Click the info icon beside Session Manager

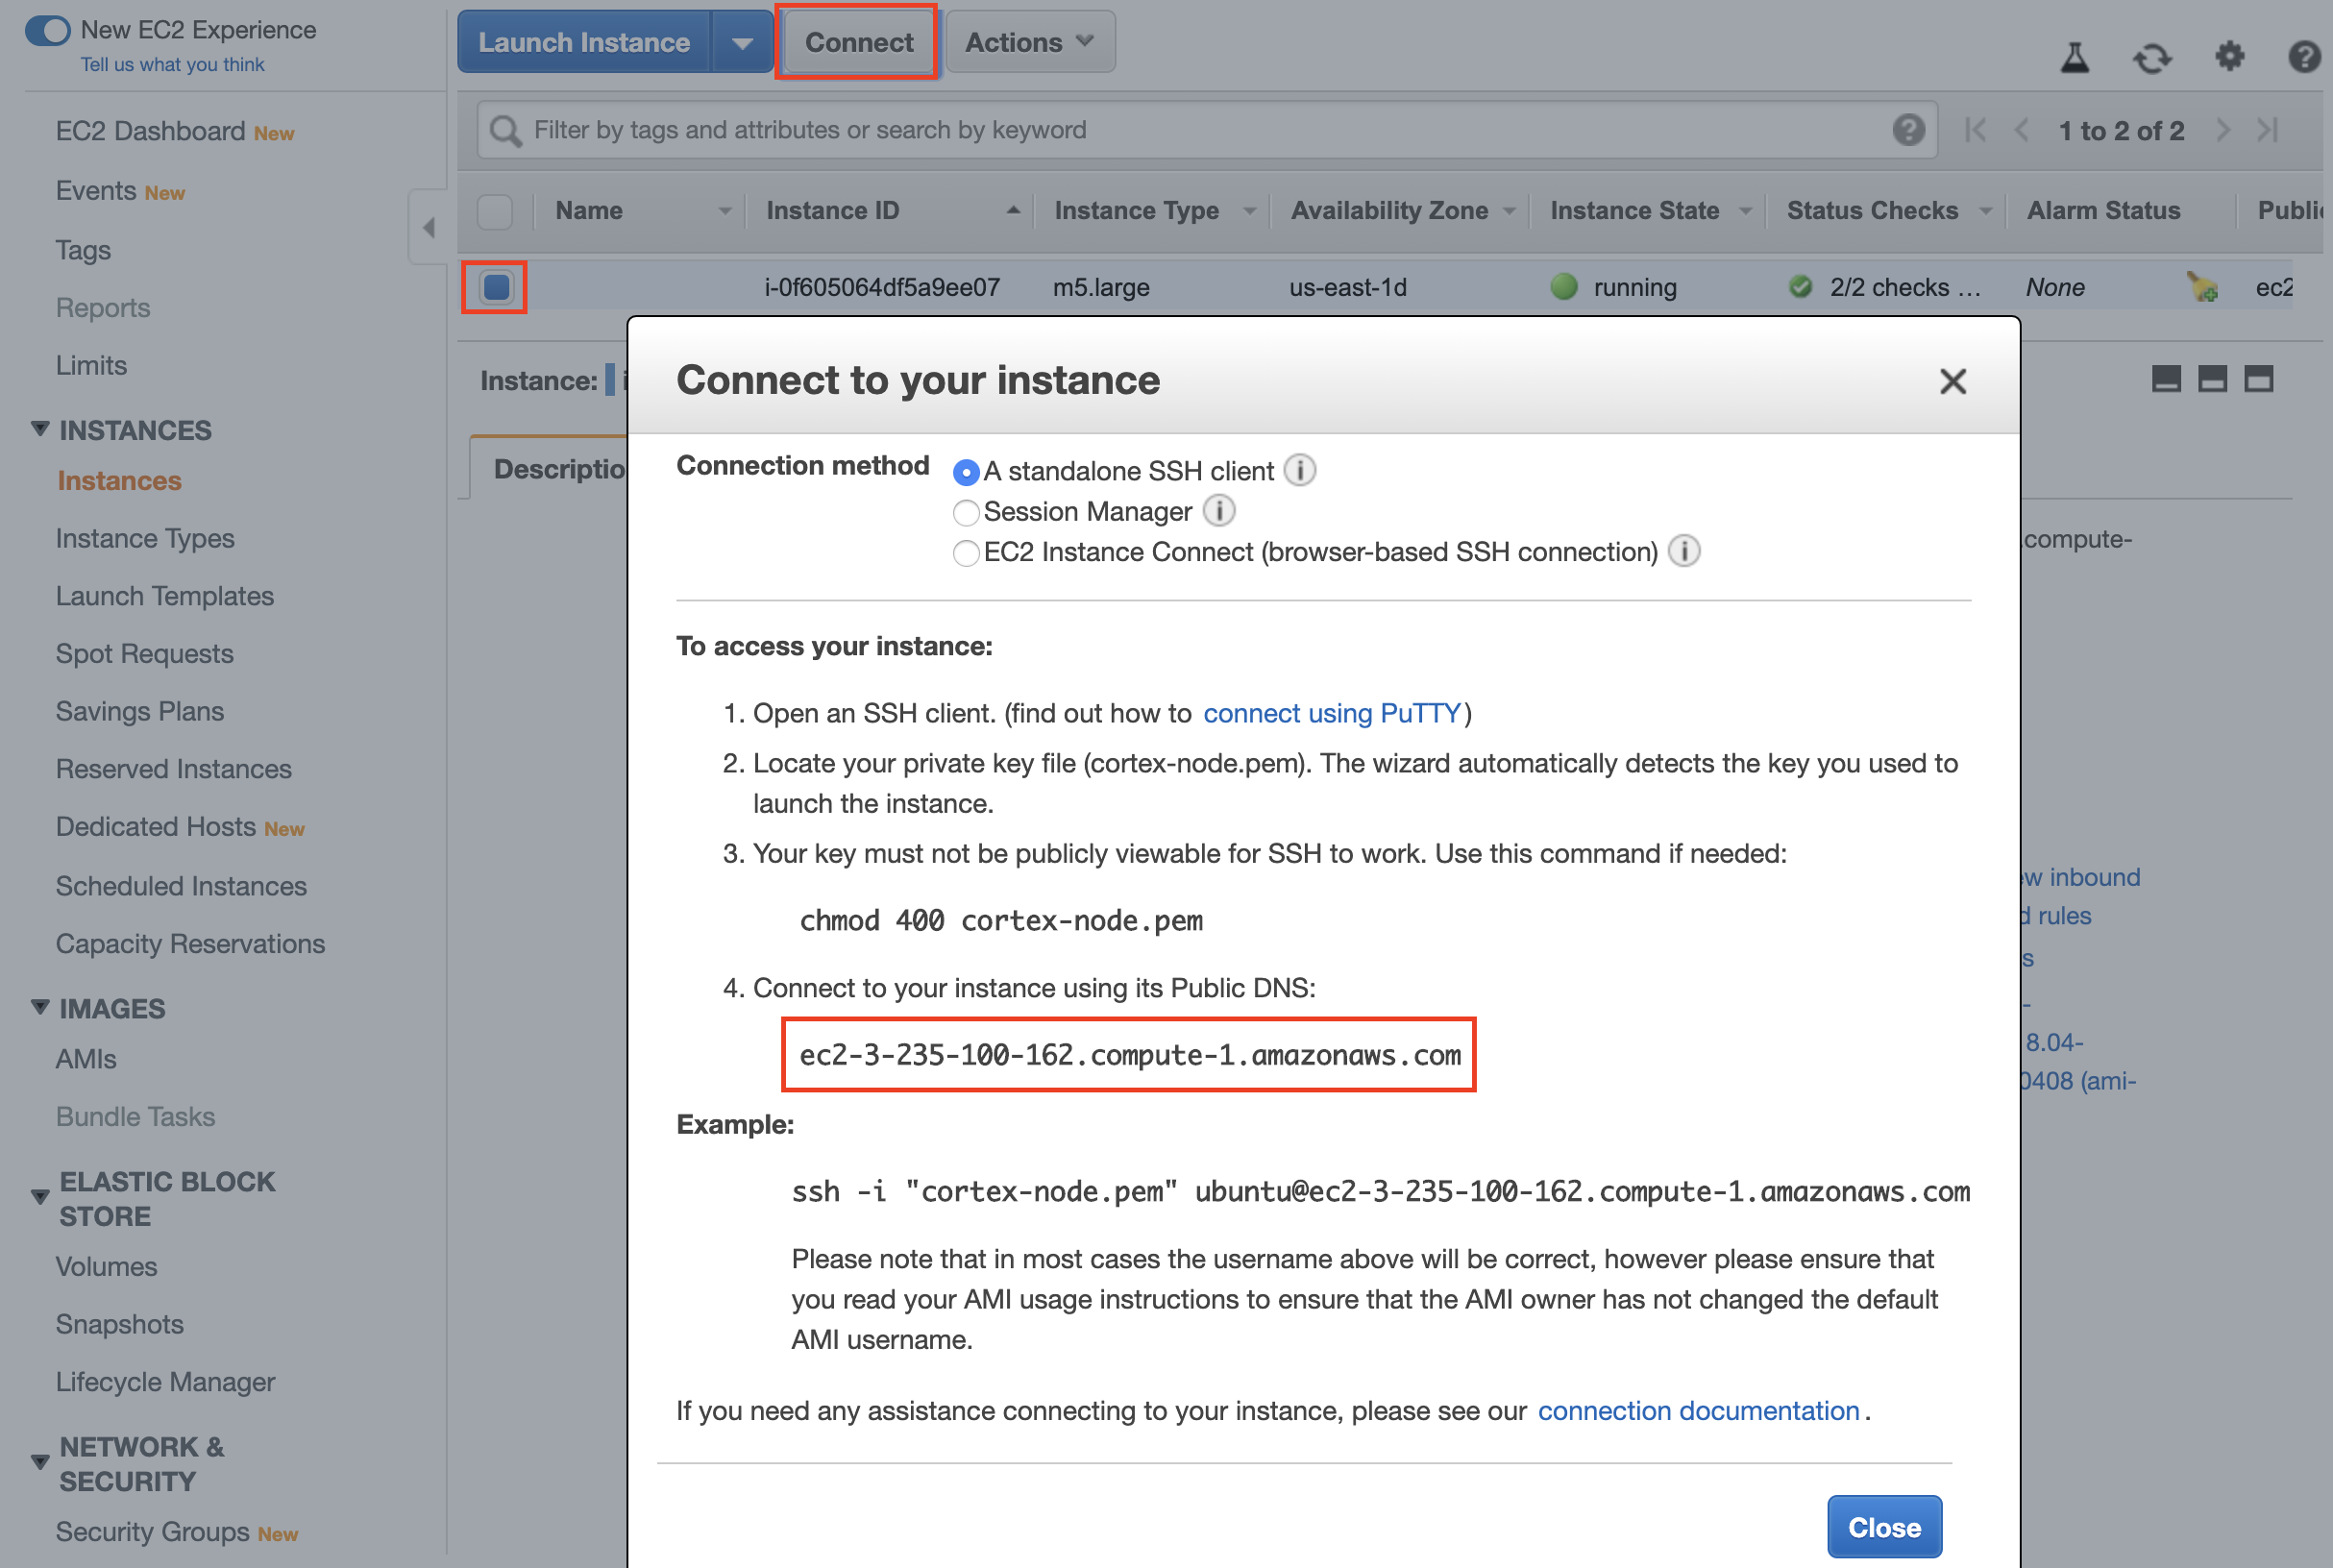pyautogui.click(x=1218, y=511)
